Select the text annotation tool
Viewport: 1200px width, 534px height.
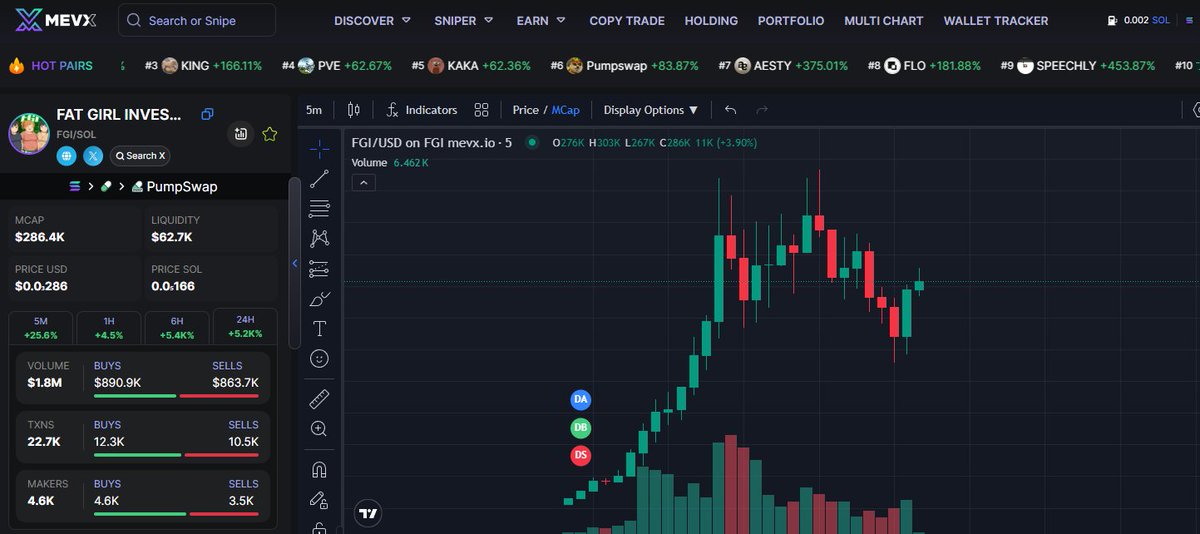pyautogui.click(x=319, y=328)
